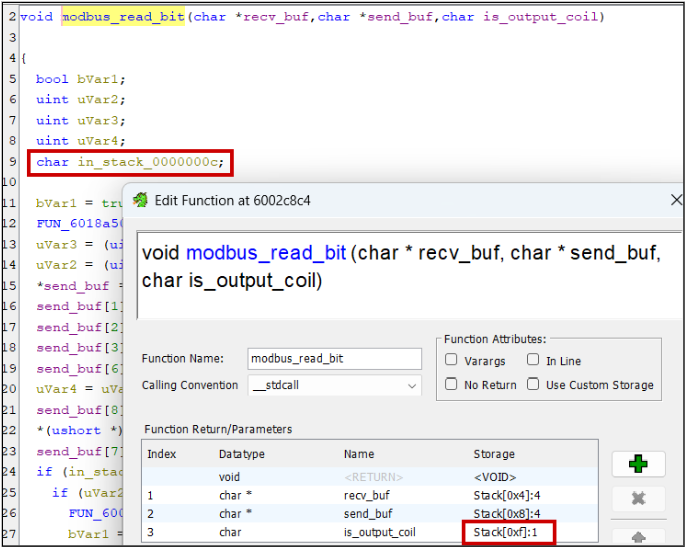Select the send_buf parameter row

[x=370, y=515]
